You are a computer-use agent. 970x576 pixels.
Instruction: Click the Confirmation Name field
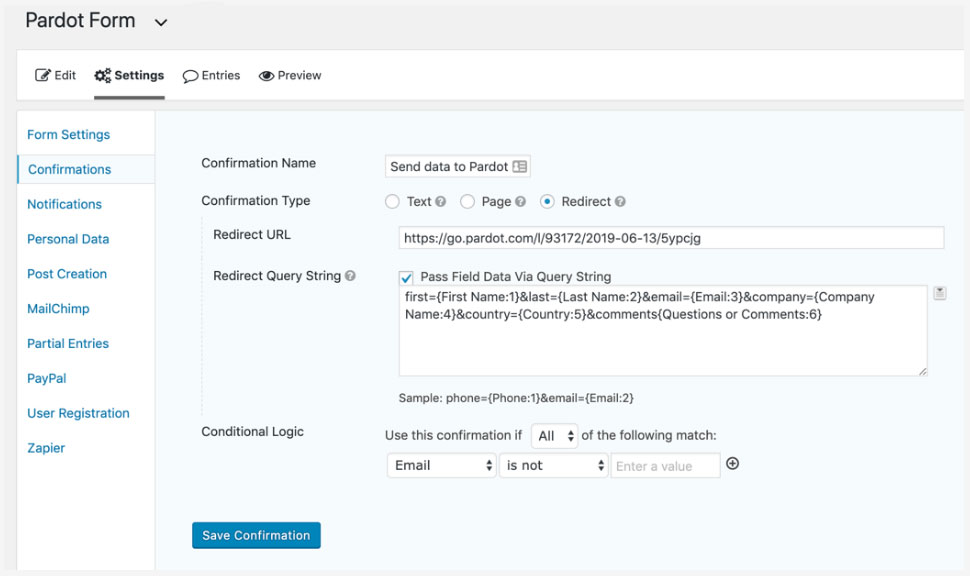coord(457,166)
